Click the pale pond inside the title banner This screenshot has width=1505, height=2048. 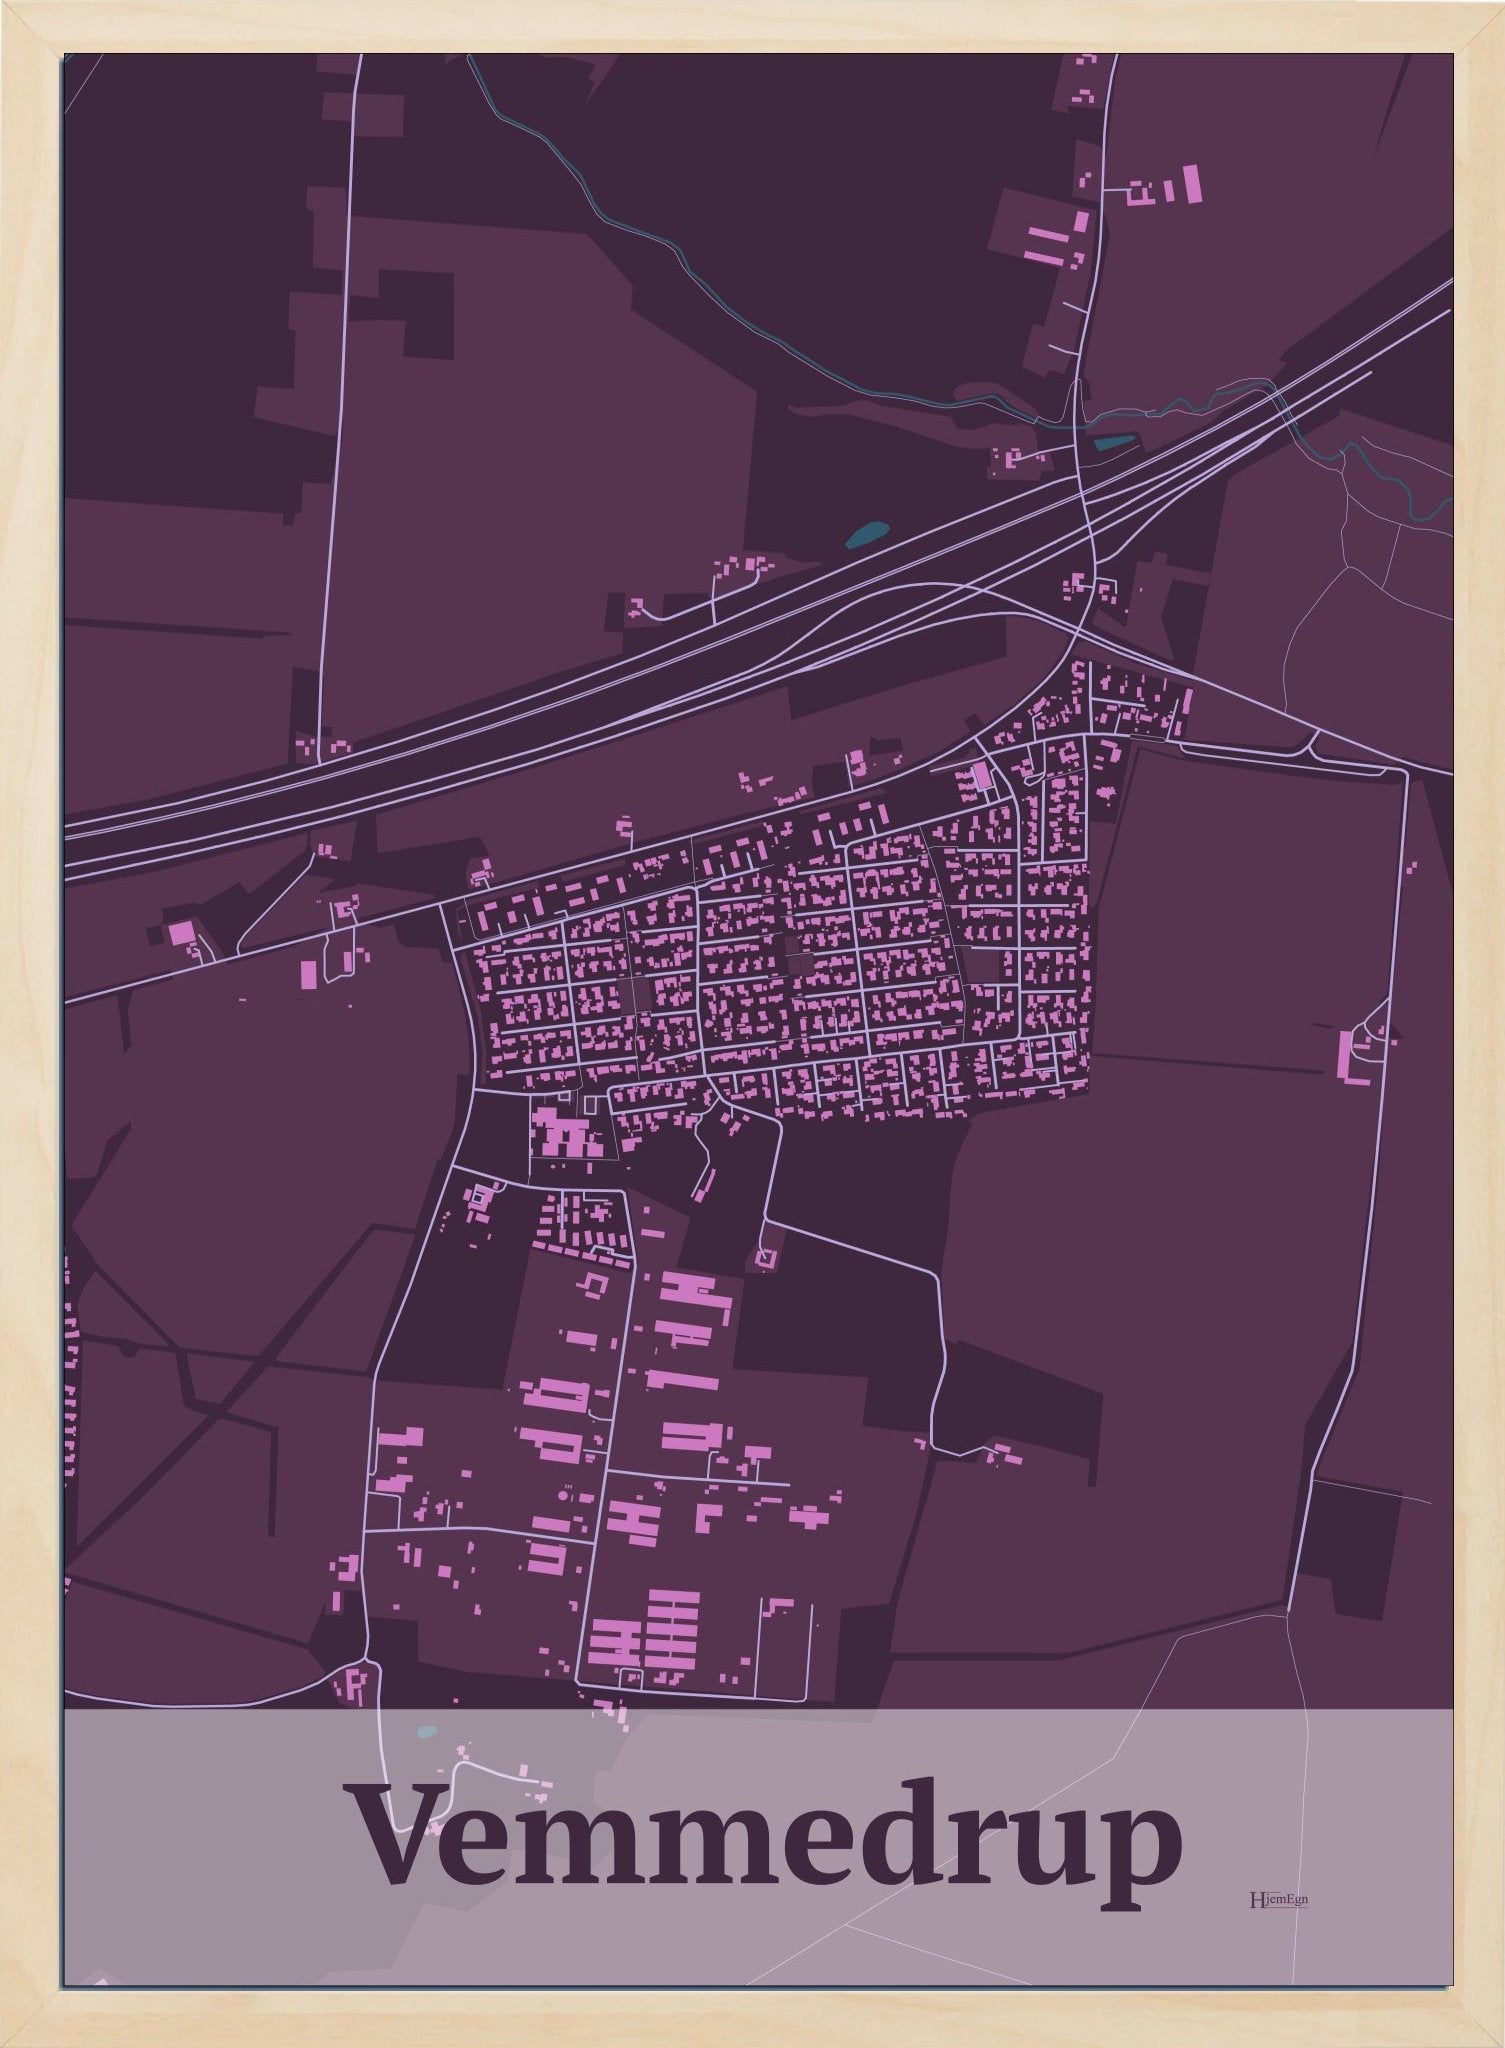click(x=427, y=1730)
